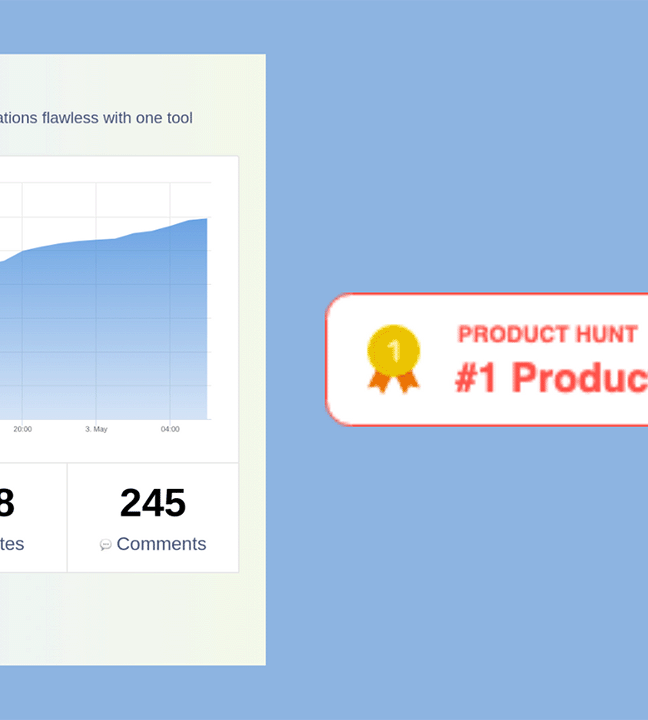
Task: Click the 04:00 time axis label
Action: pyautogui.click(x=170, y=429)
